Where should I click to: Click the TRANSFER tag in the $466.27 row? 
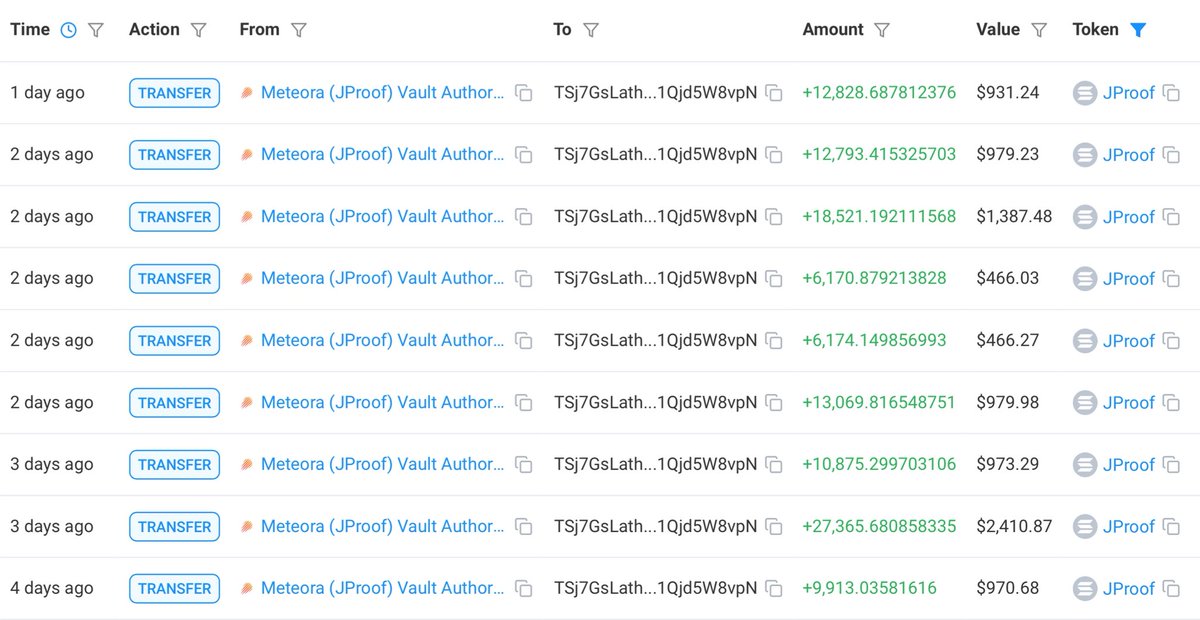tap(174, 341)
